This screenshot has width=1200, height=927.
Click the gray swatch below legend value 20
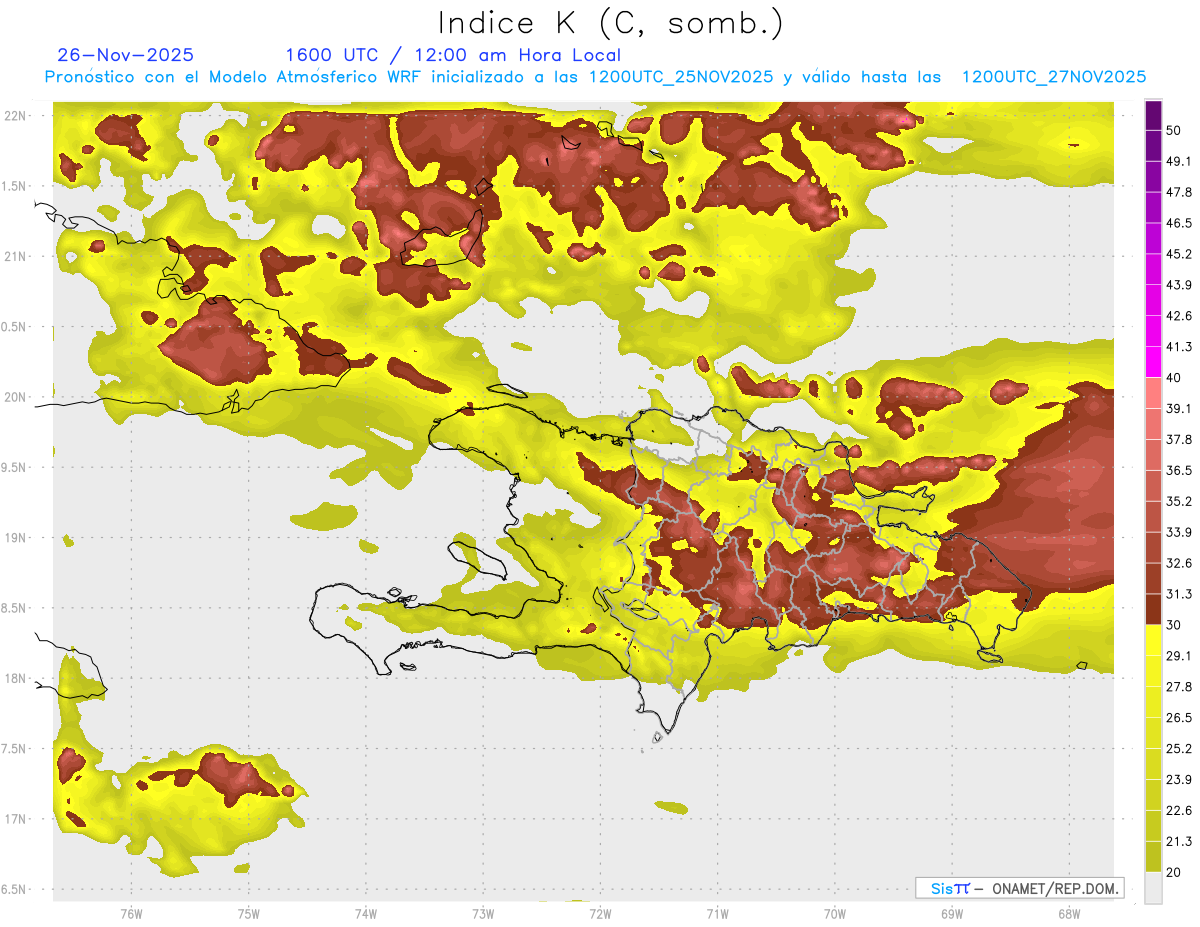click(x=1154, y=888)
